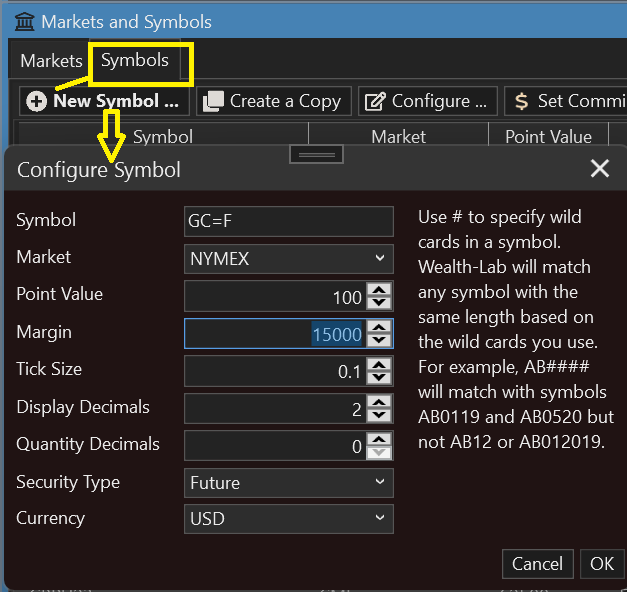Increase Tick Size with up arrow
627x592 pixels.
click(x=379, y=364)
